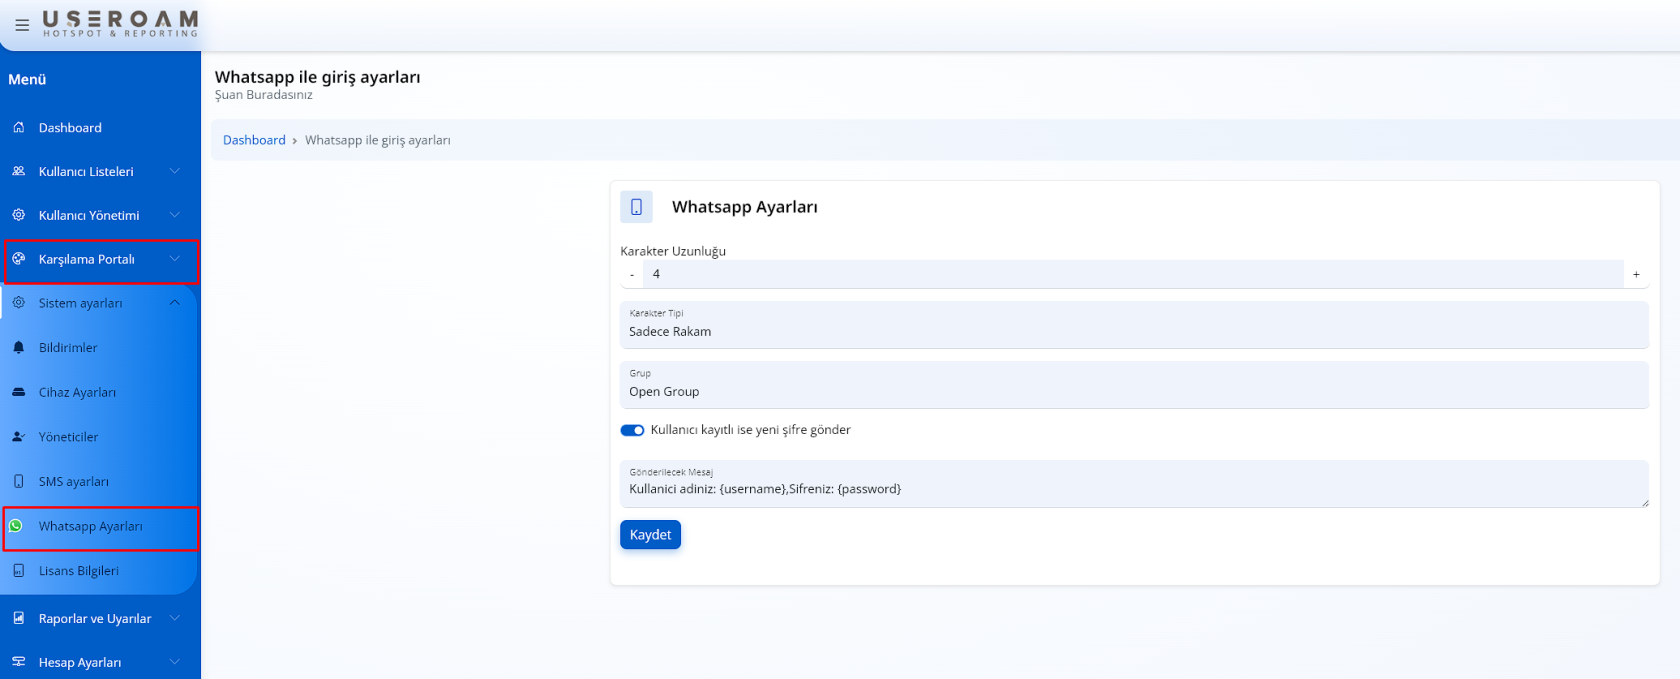The image size is (1680, 679).
Task: Increase character length with plus button
Action: click(1636, 274)
